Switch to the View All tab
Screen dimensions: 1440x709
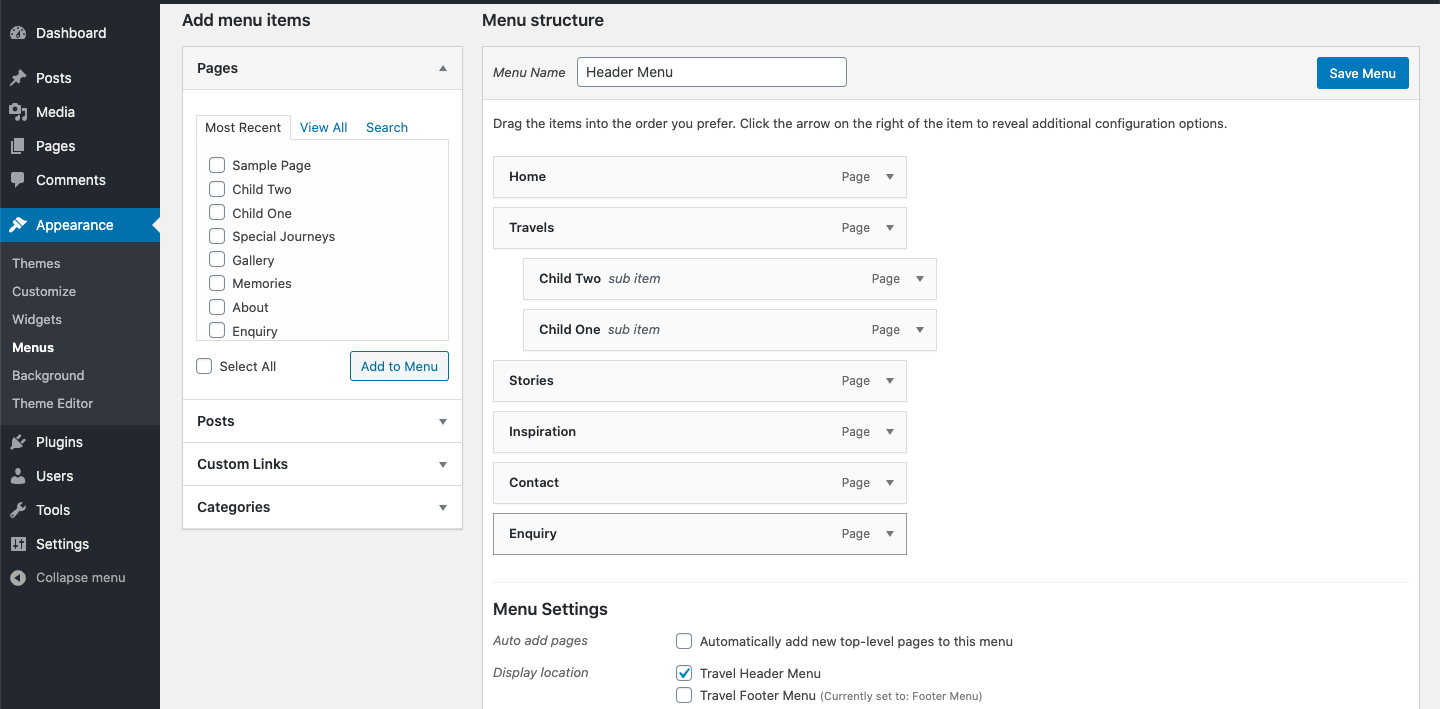(323, 127)
